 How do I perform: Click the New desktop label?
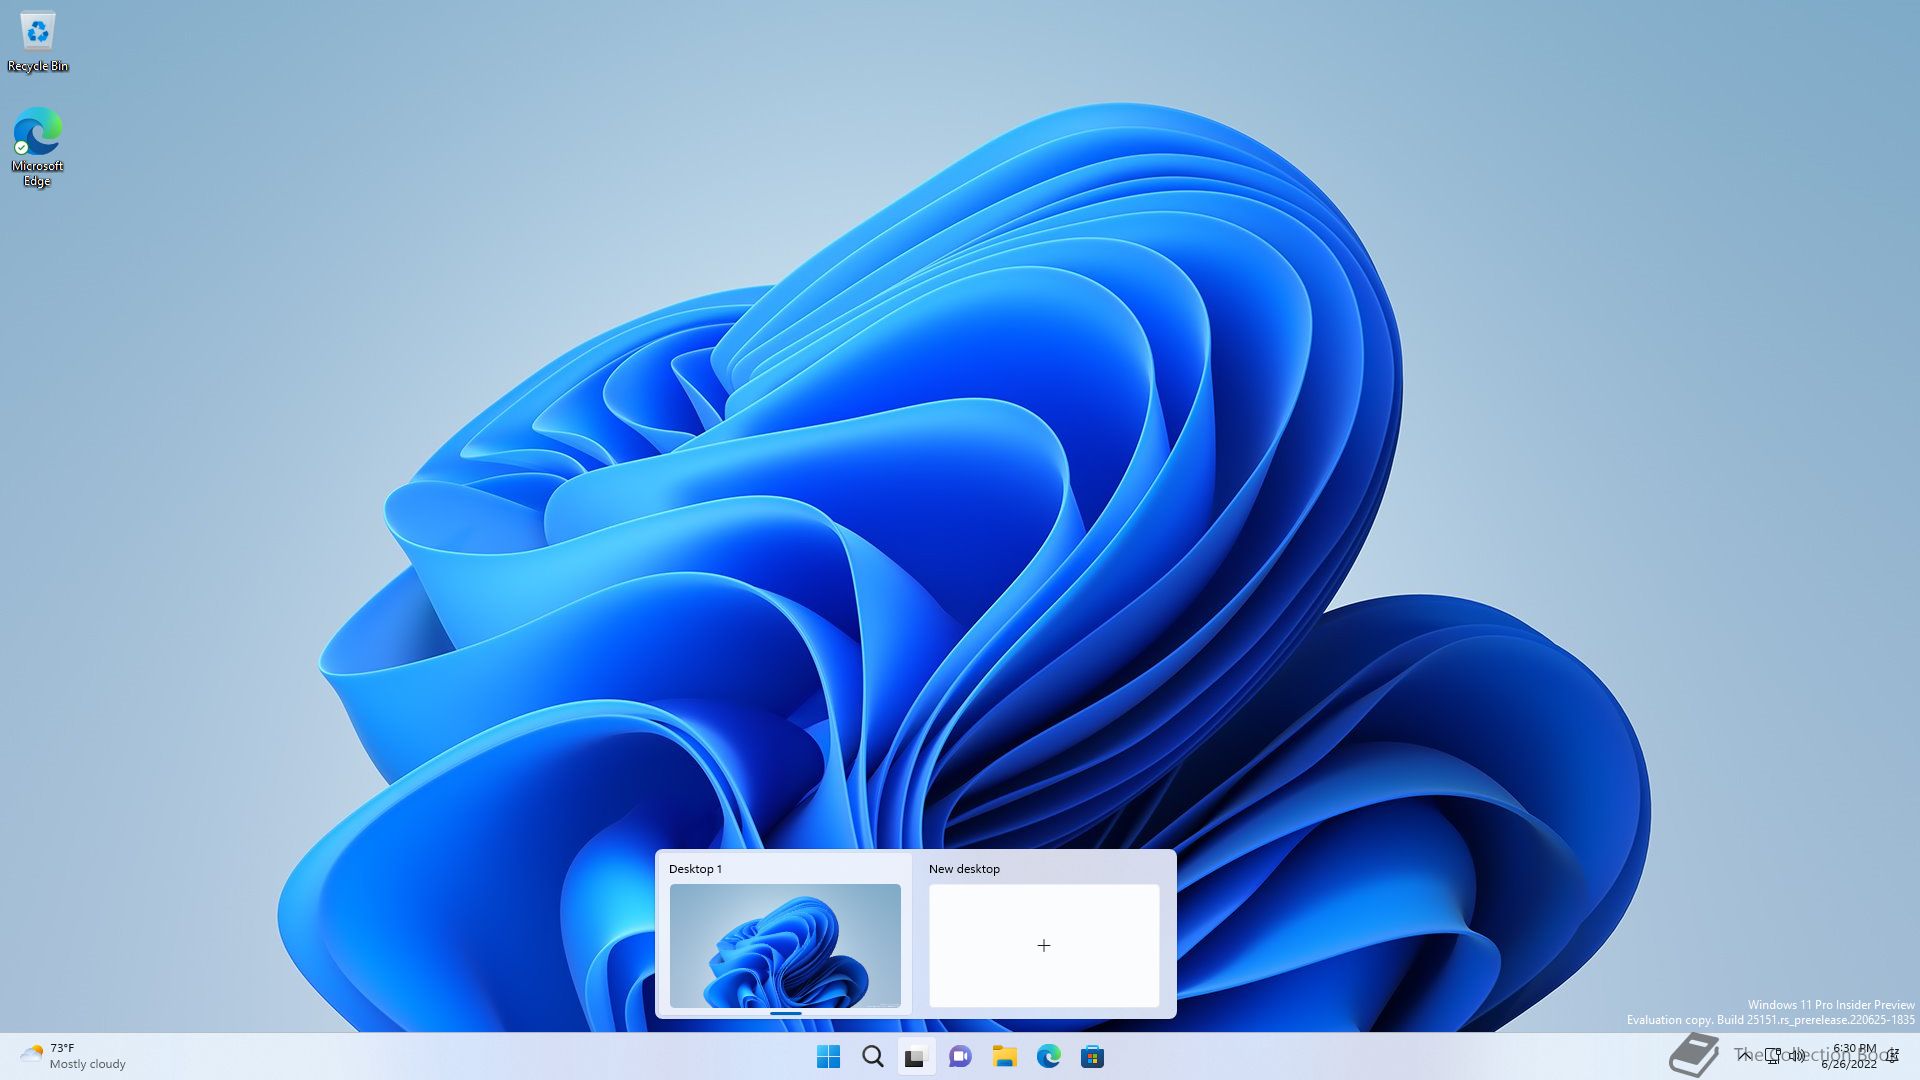(964, 869)
